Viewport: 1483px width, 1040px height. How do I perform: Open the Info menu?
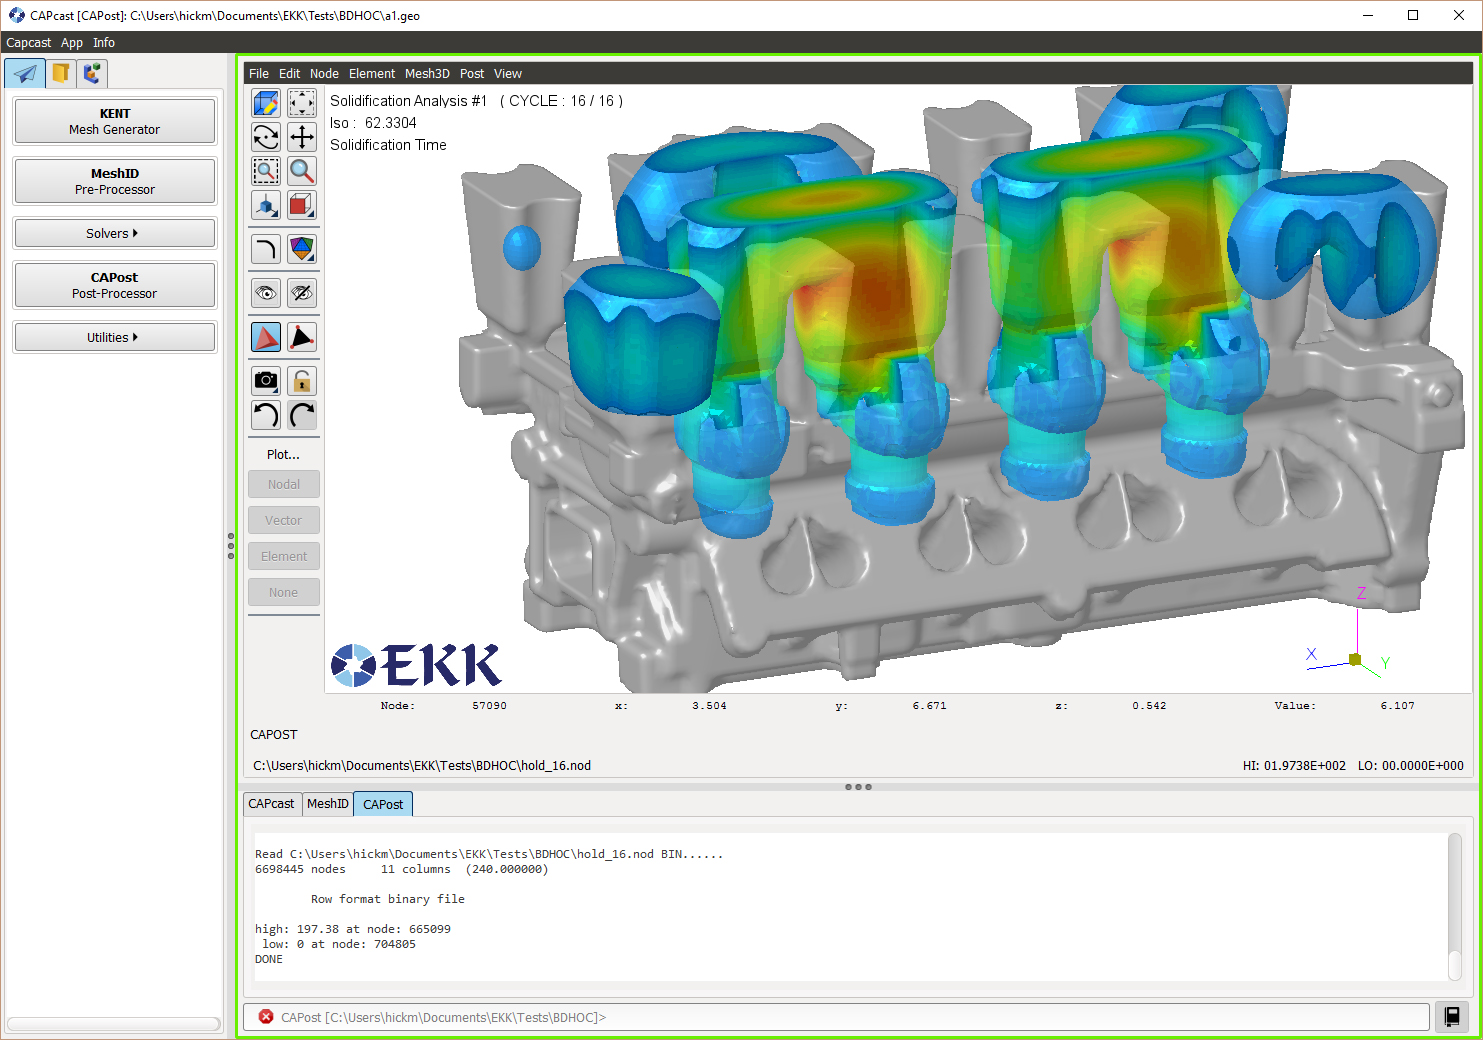104,43
